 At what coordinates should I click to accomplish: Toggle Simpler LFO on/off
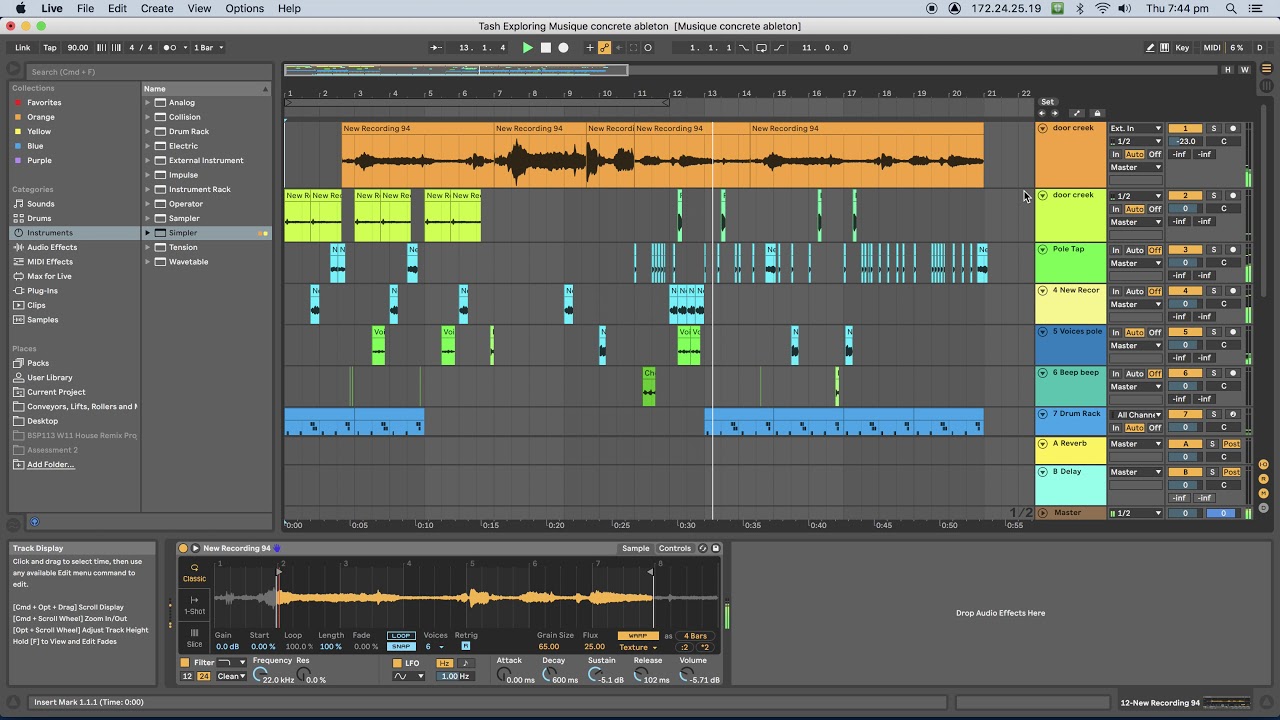(398, 663)
